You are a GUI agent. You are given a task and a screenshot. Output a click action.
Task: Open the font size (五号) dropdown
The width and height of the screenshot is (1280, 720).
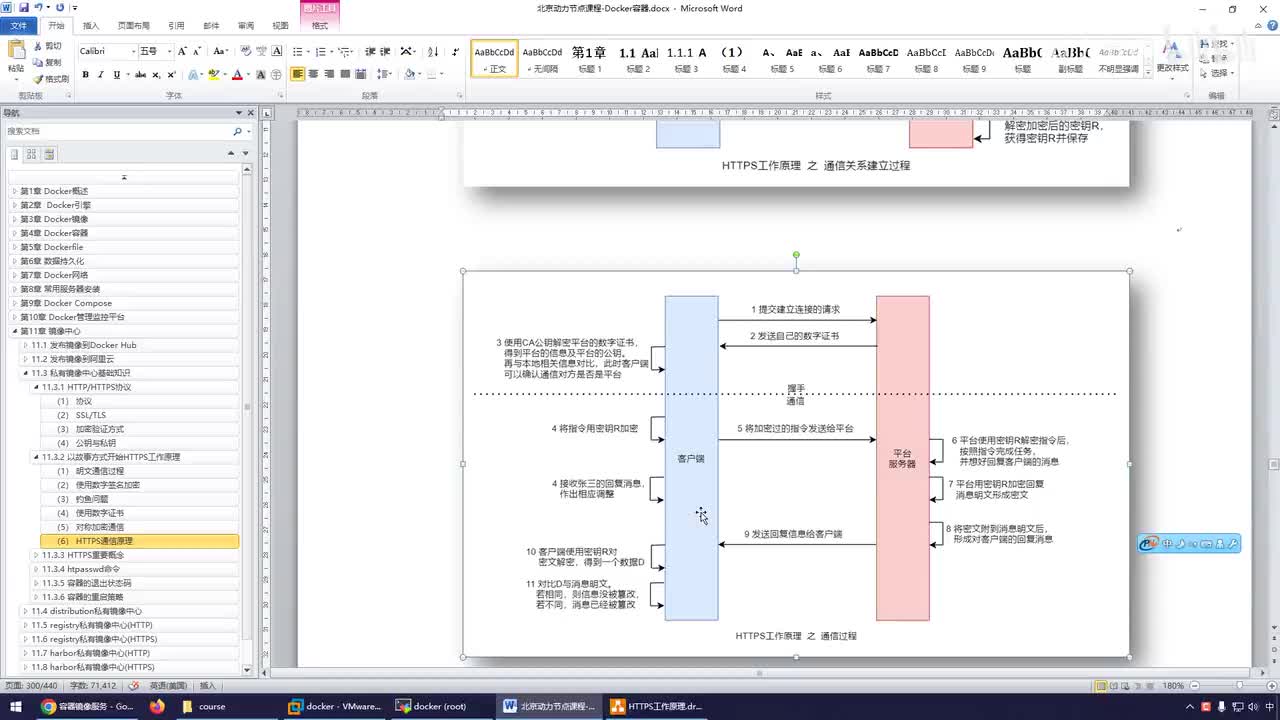169,51
